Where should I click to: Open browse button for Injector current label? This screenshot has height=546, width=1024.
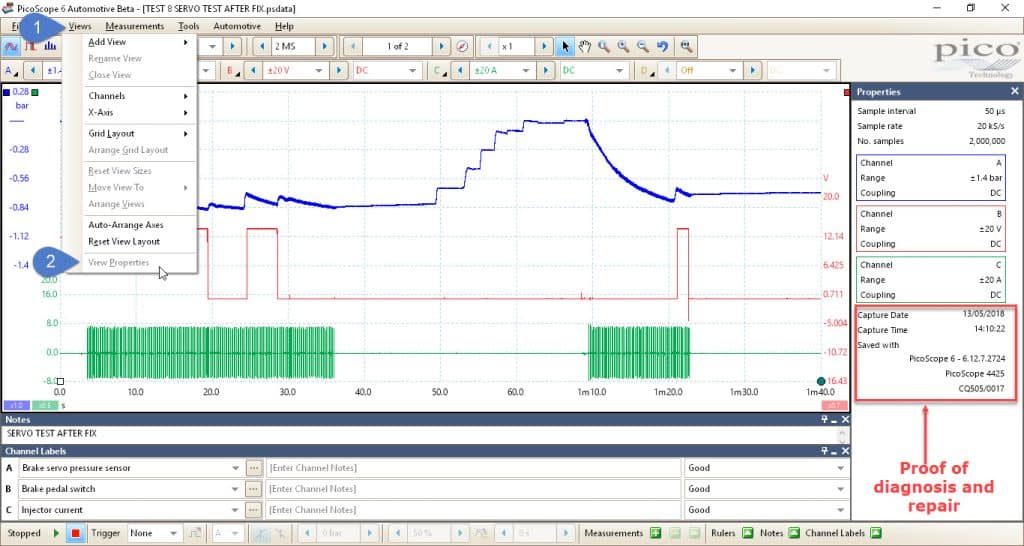(x=254, y=509)
